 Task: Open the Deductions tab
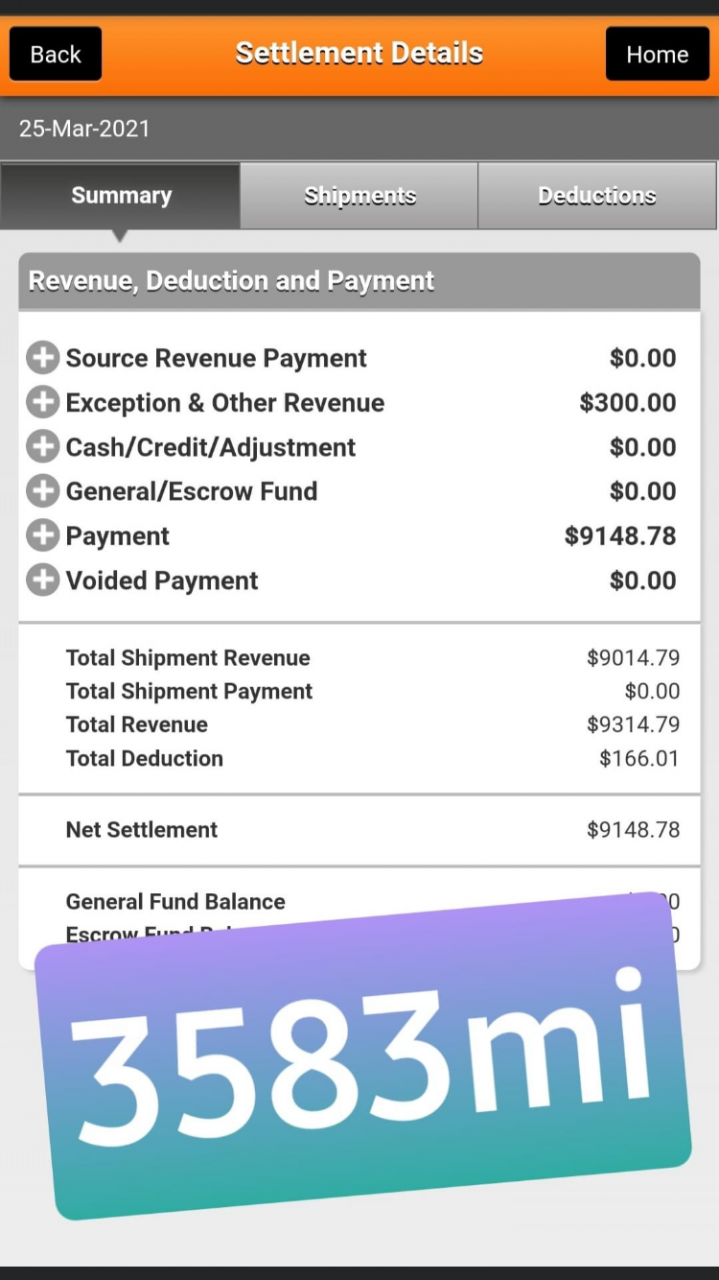point(597,195)
